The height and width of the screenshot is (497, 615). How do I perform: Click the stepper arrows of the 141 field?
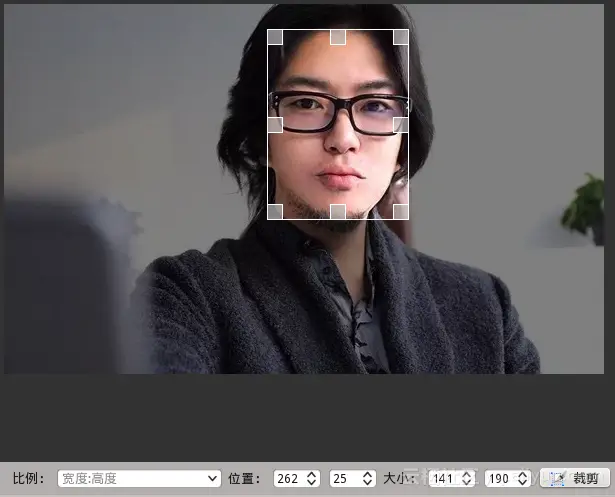pos(467,479)
